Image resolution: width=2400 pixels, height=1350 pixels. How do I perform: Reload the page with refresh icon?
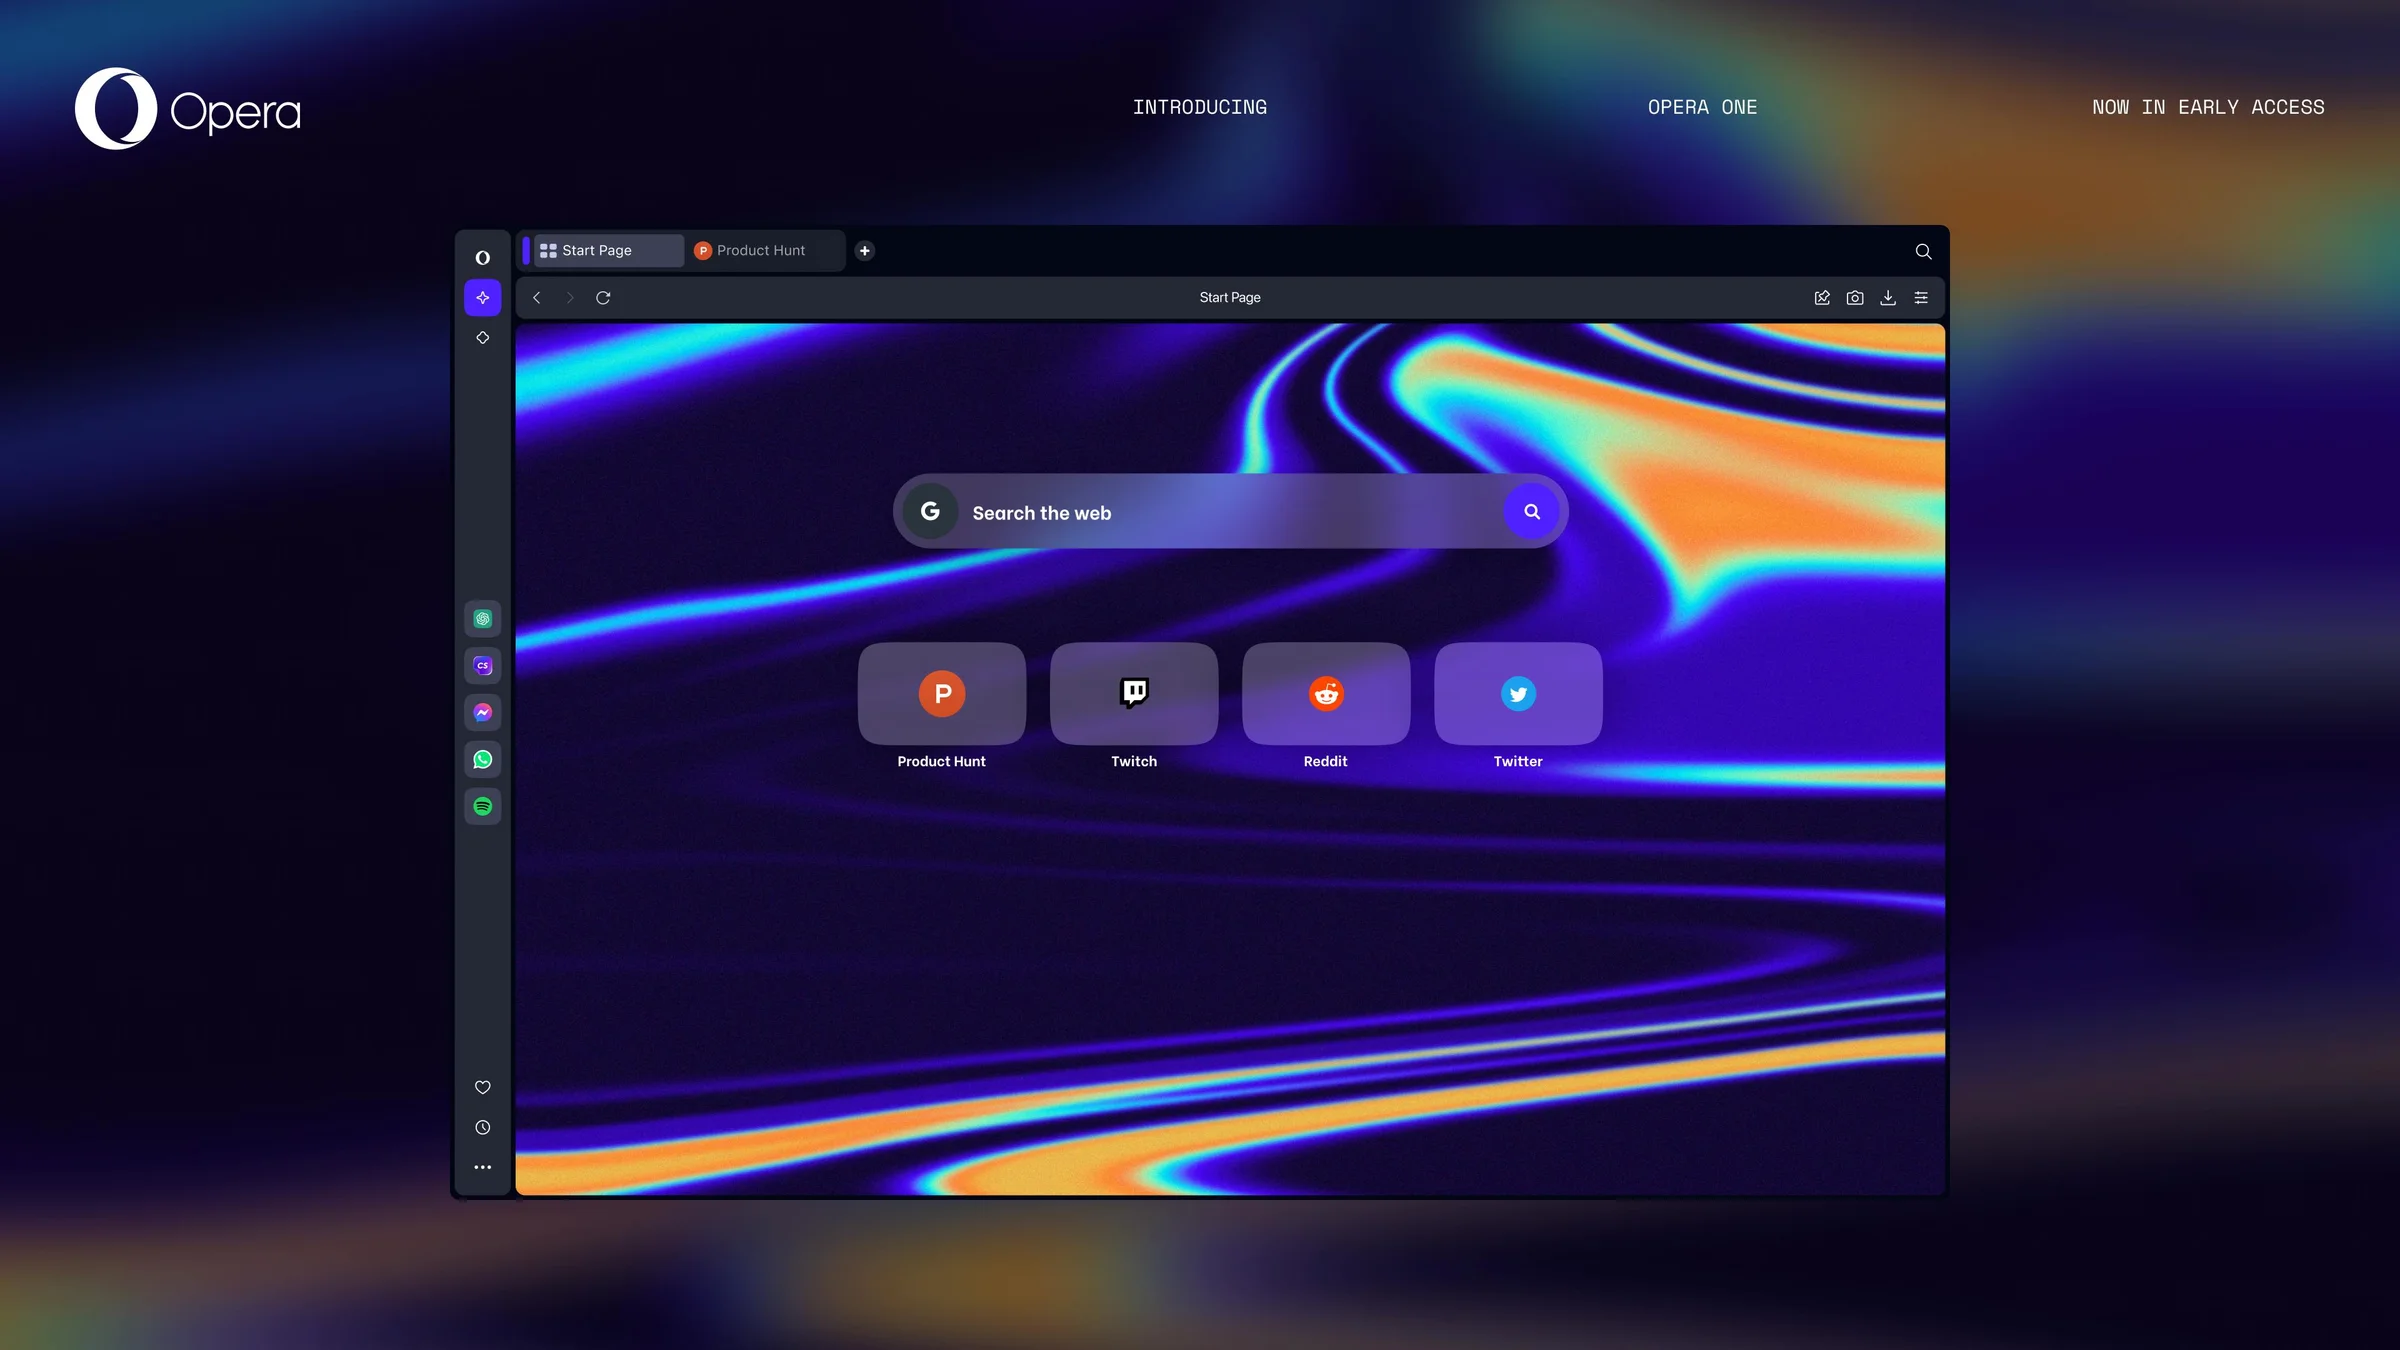[x=603, y=298]
